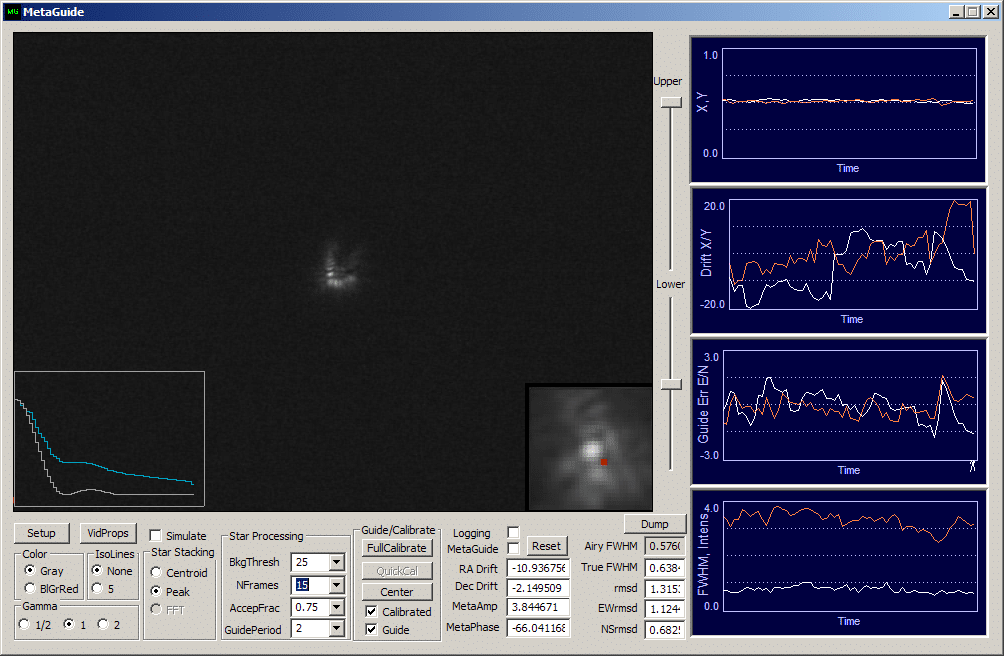Click the Upper threshold slider handle
The width and height of the screenshot is (1004, 656).
click(671, 101)
